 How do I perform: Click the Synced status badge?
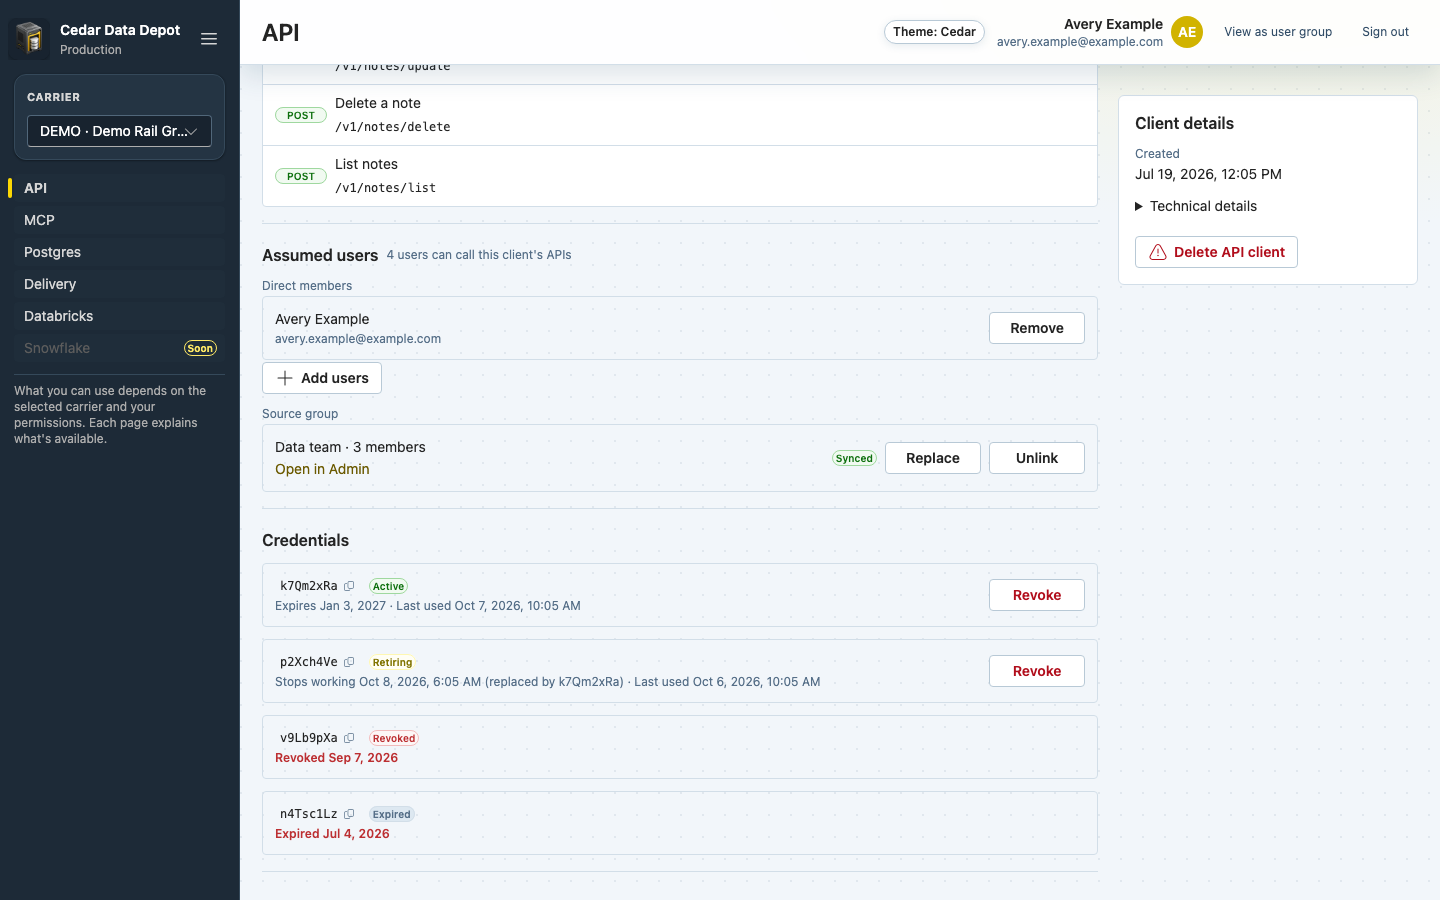854,458
